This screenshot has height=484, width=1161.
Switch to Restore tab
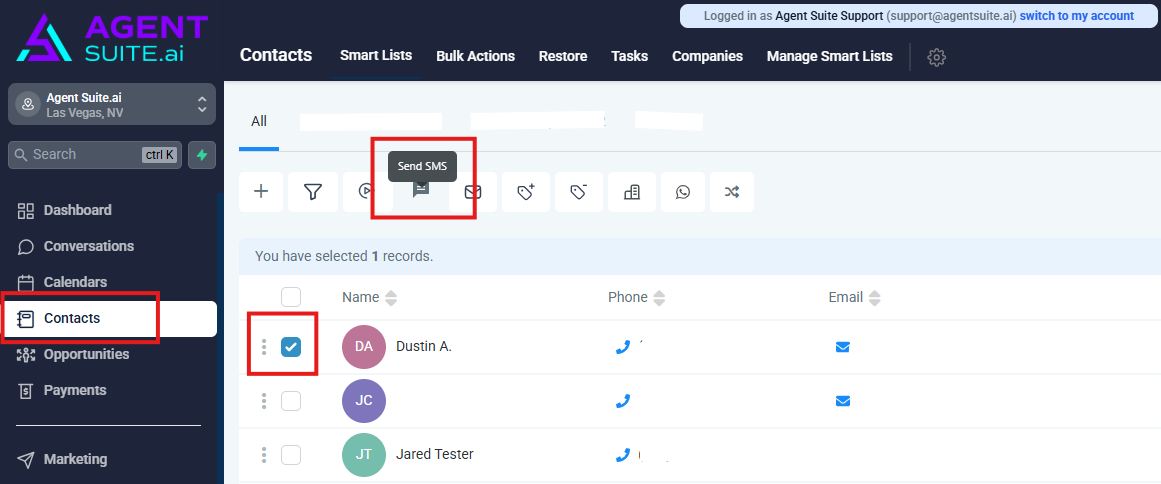pos(563,56)
